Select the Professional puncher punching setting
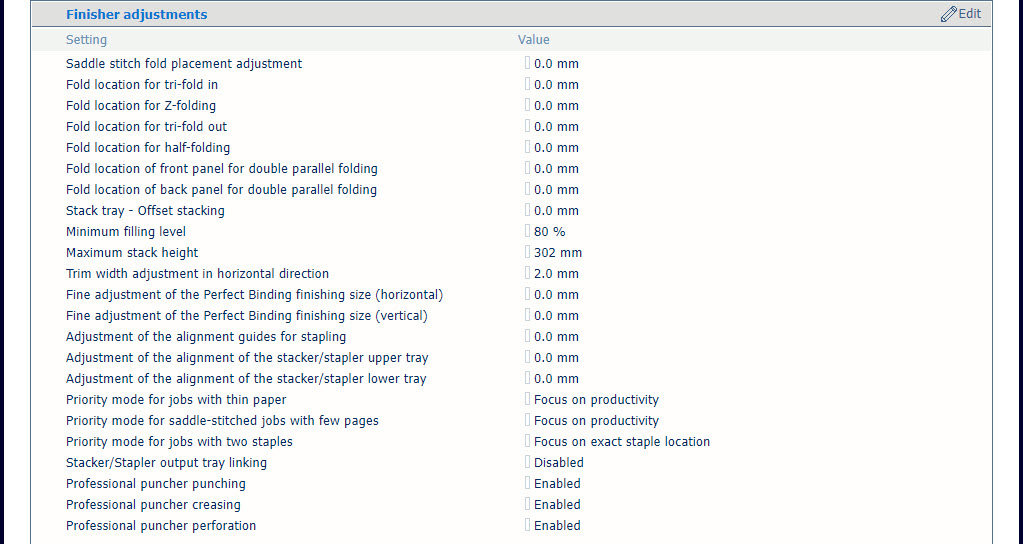This screenshot has width=1023, height=544. [x=155, y=484]
